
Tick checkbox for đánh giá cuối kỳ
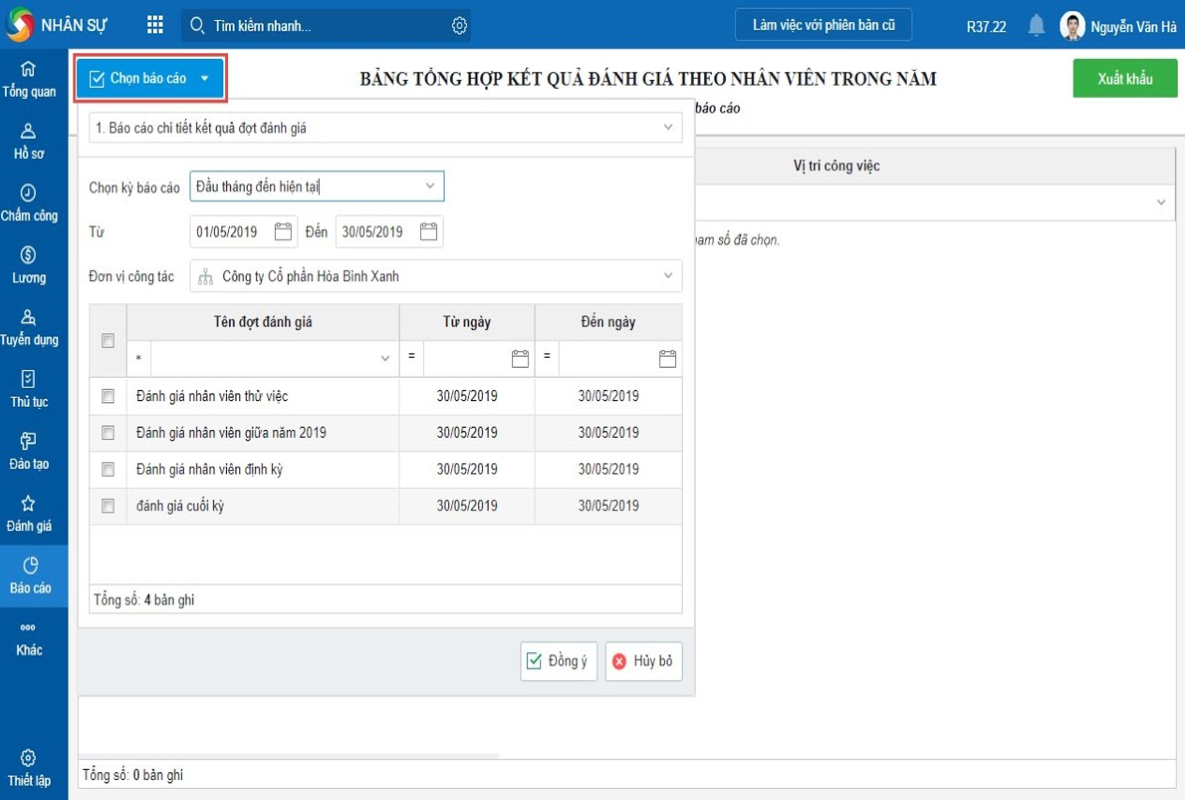pos(108,506)
